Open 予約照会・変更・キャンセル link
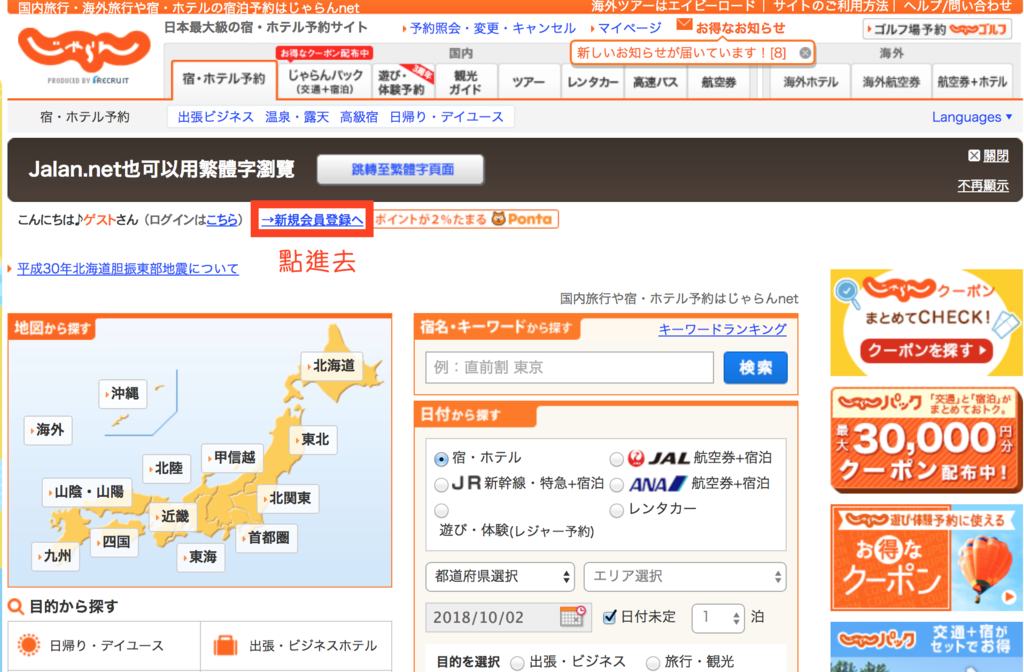The image size is (1024, 672). click(492, 28)
